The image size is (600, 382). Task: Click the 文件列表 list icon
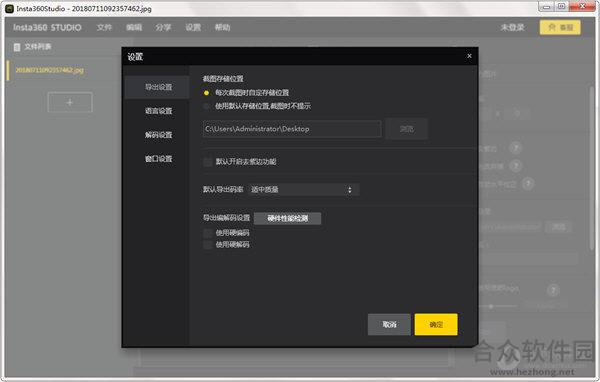tap(17, 47)
